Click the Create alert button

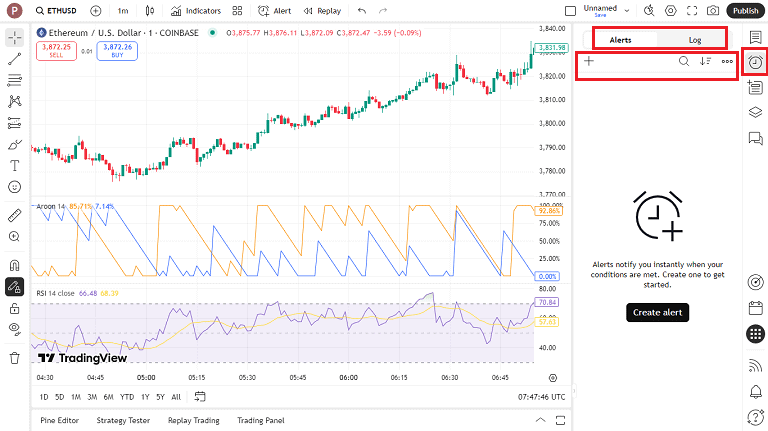click(657, 312)
